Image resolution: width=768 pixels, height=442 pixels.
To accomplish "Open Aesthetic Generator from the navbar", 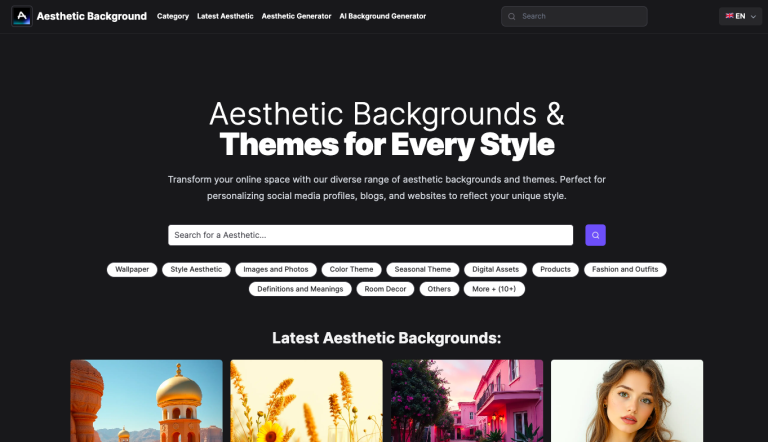I will point(296,16).
